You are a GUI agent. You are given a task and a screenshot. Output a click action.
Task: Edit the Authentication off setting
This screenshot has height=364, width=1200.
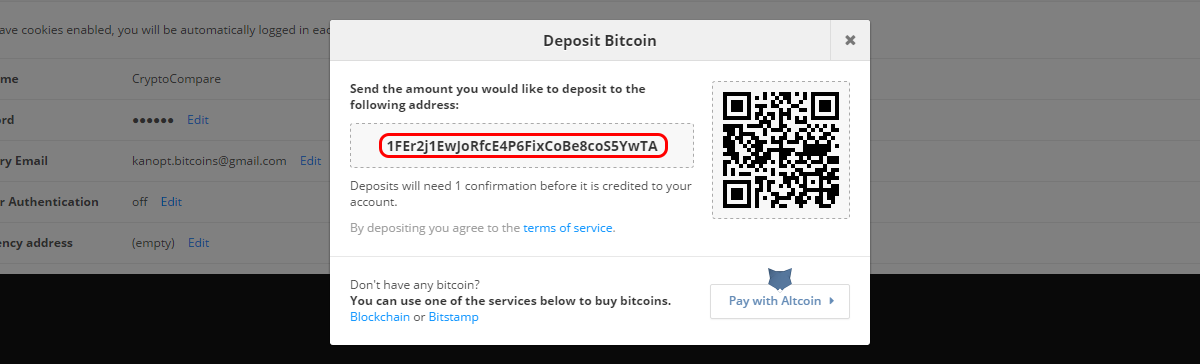pos(171,201)
